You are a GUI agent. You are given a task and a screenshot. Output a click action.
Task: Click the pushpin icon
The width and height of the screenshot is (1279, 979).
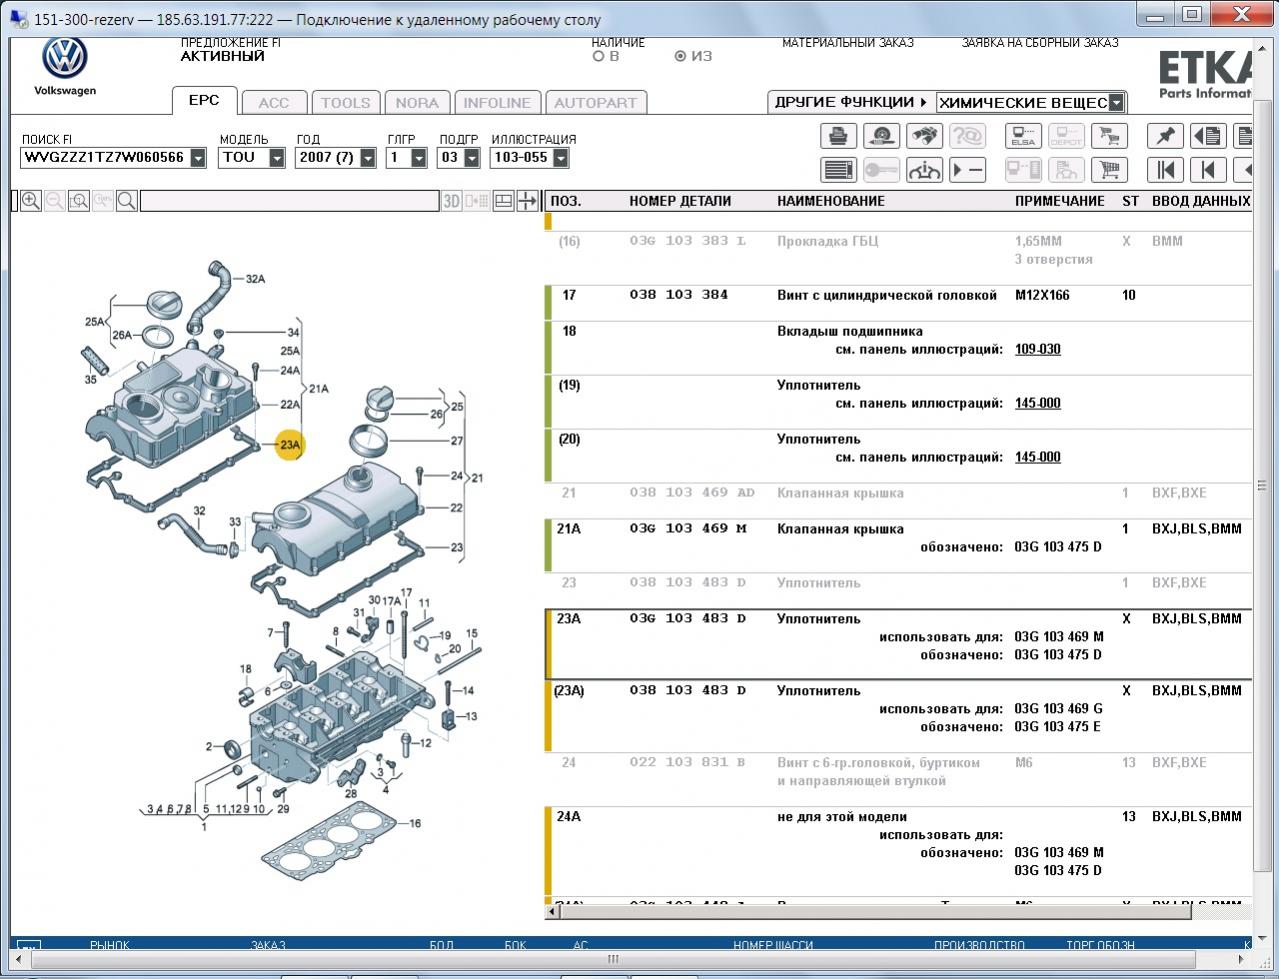point(1165,136)
